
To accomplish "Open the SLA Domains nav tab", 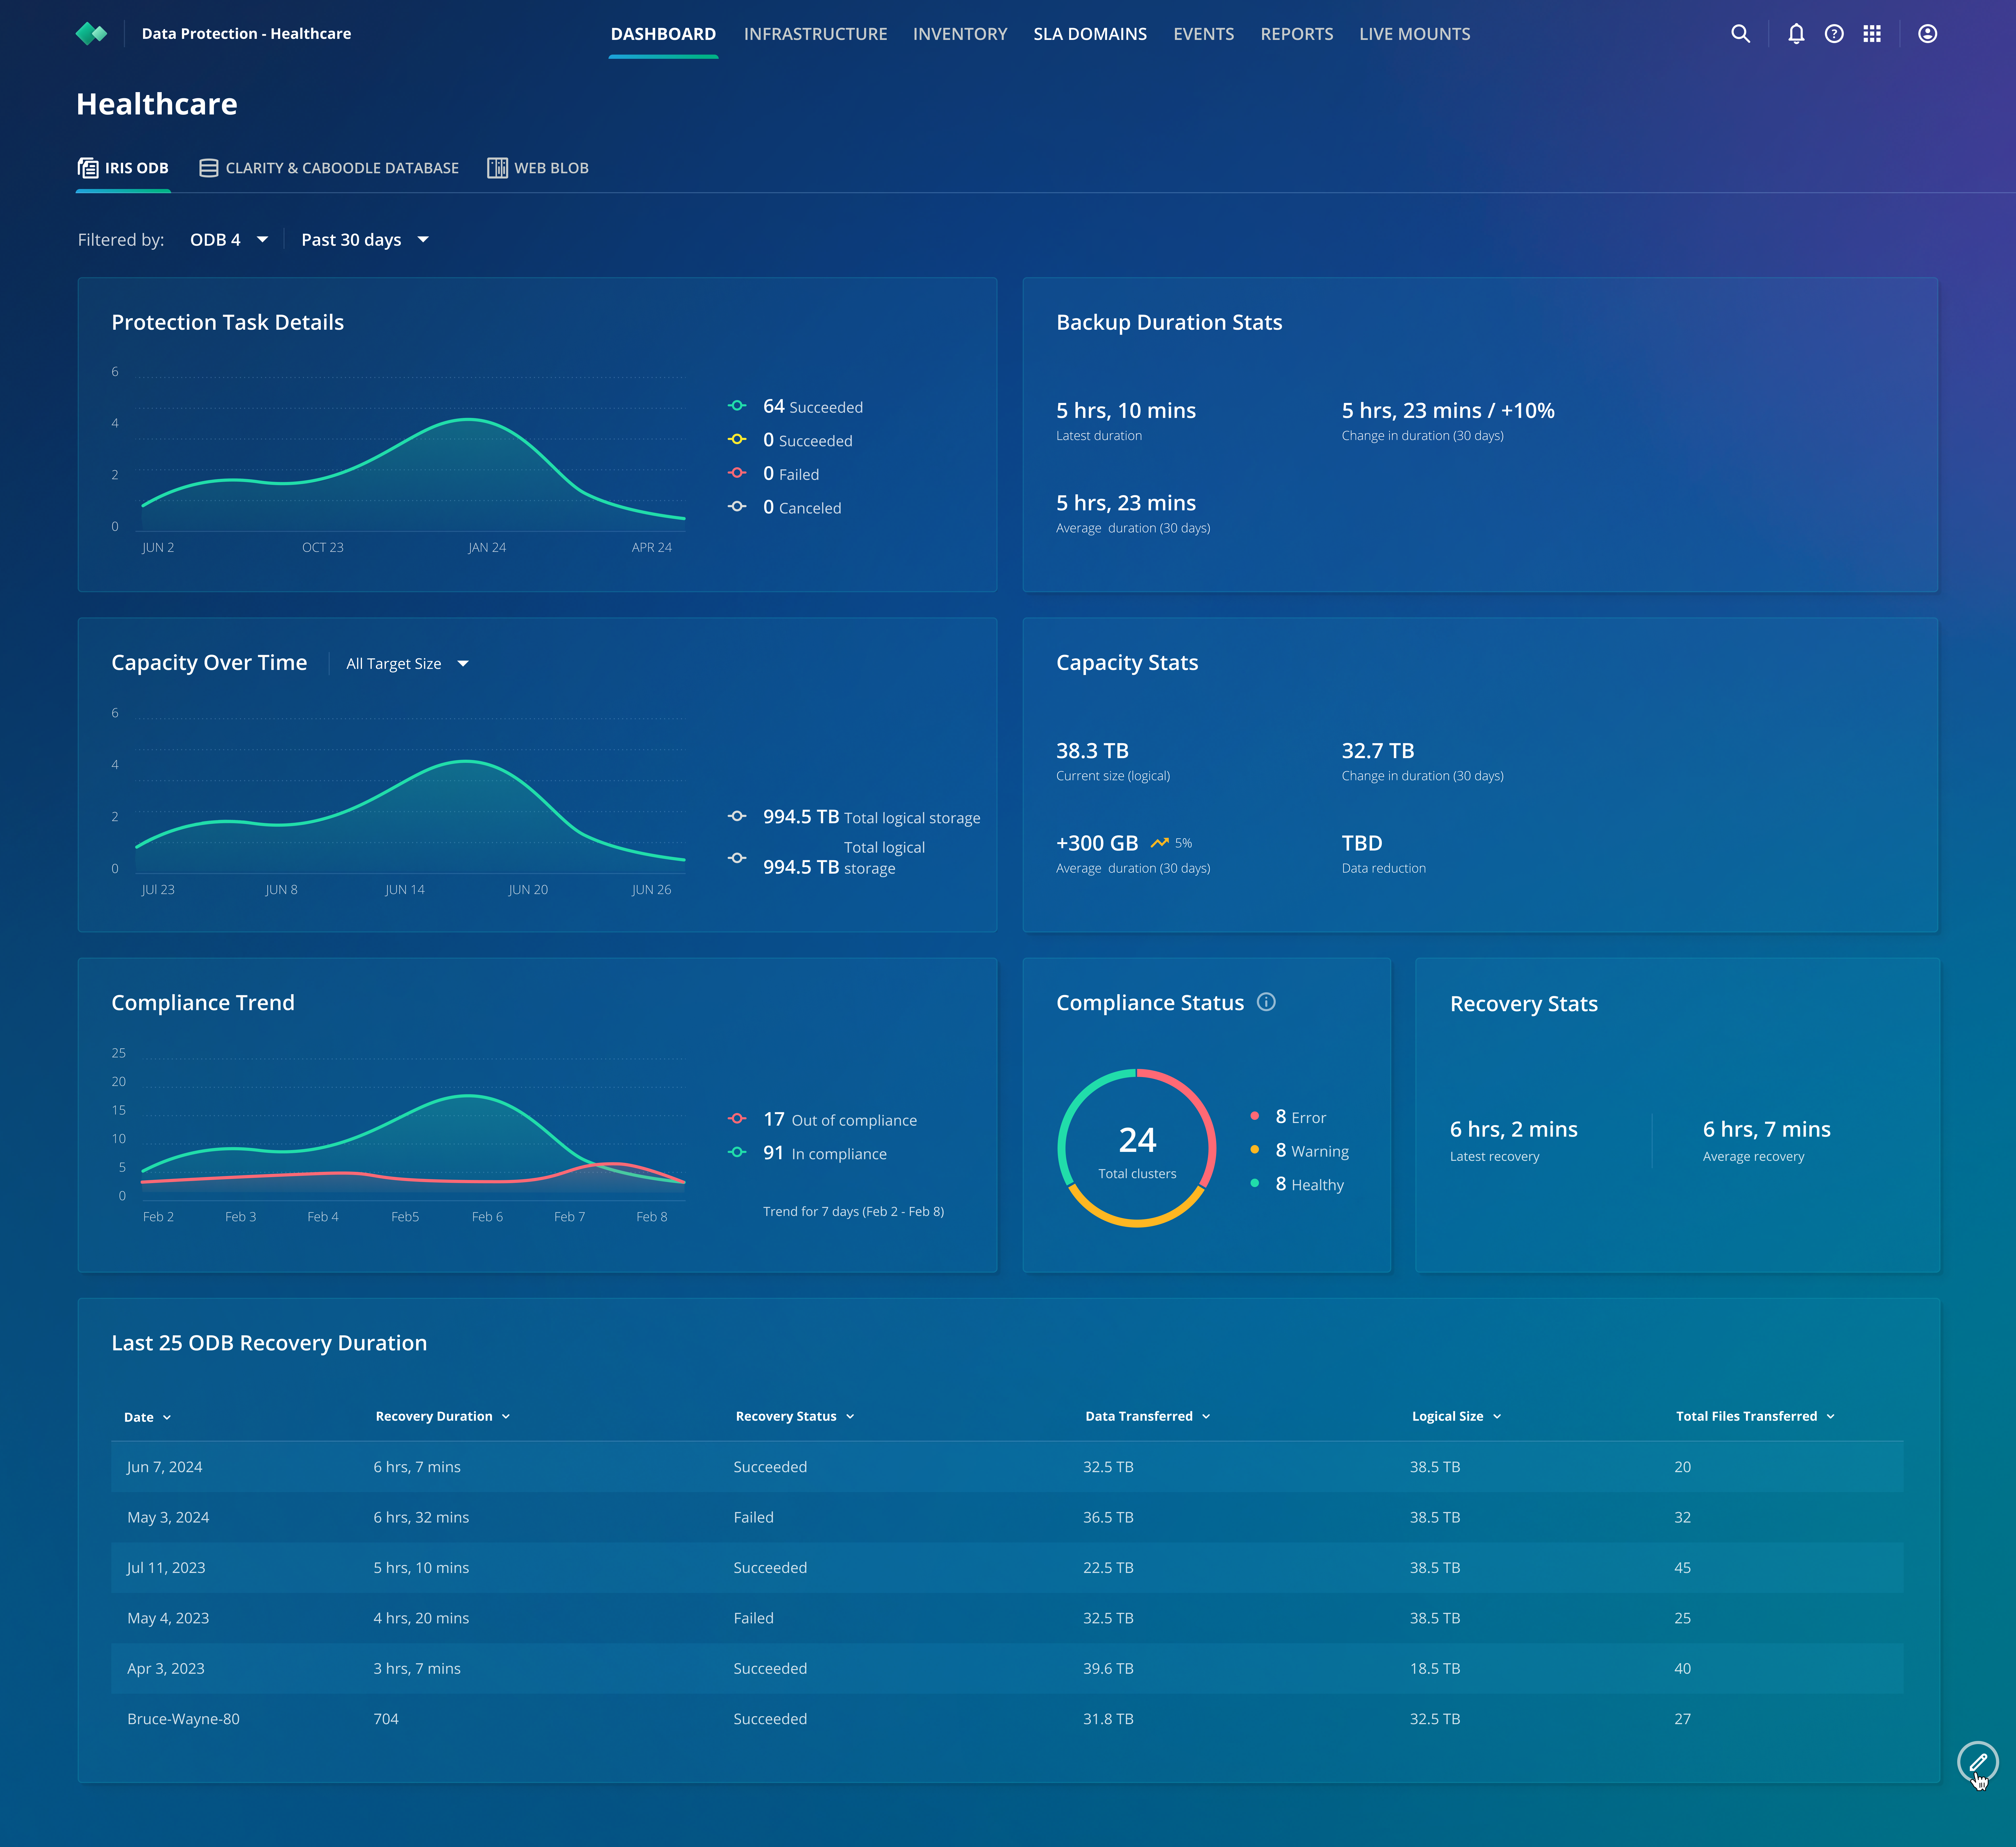I will click(x=1090, y=34).
